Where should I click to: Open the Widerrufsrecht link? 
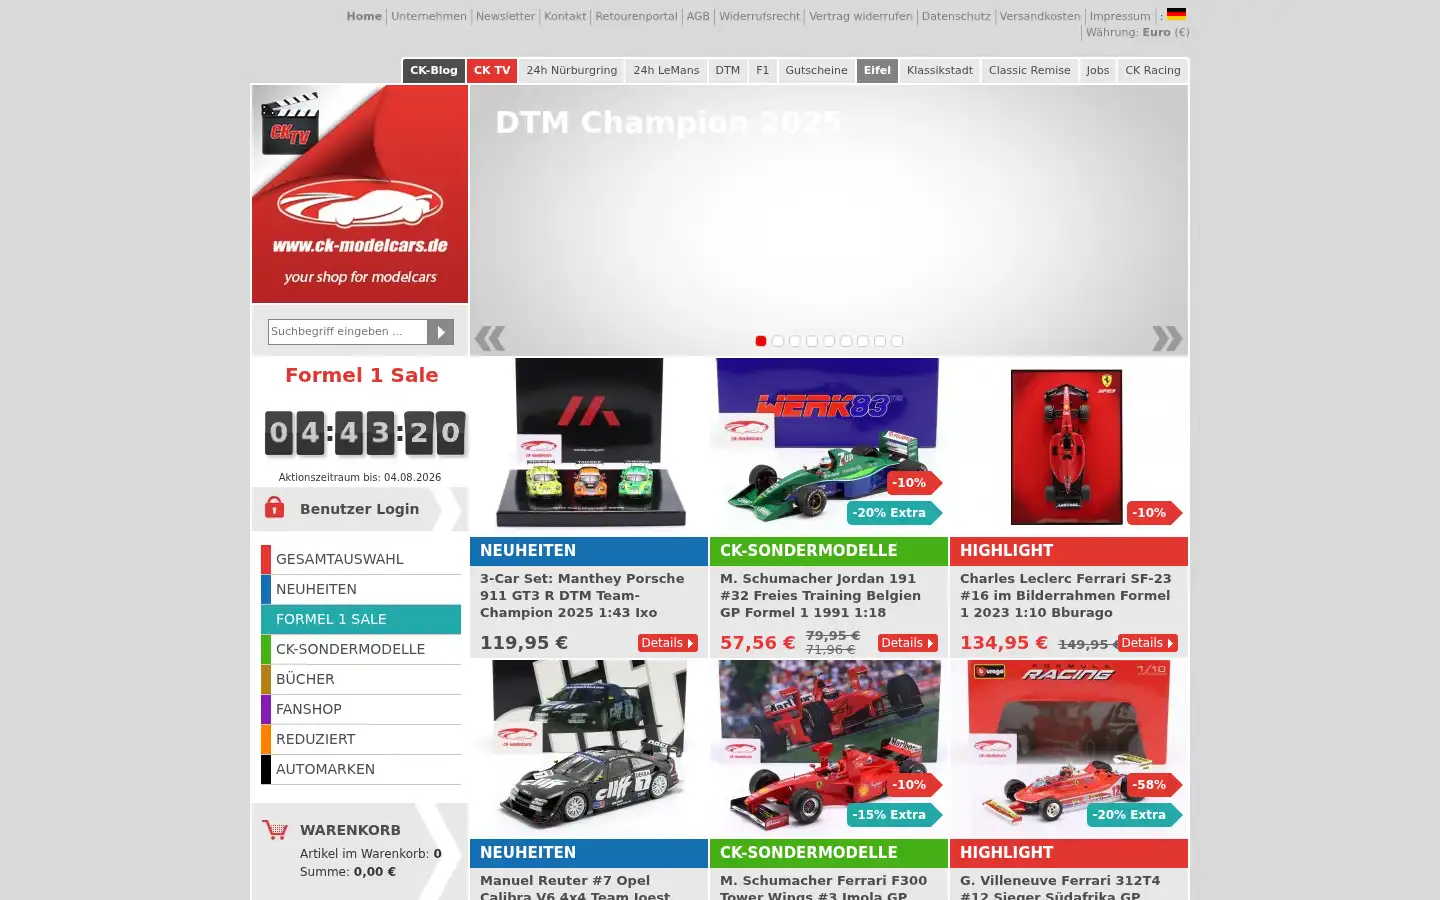point(760,16)
